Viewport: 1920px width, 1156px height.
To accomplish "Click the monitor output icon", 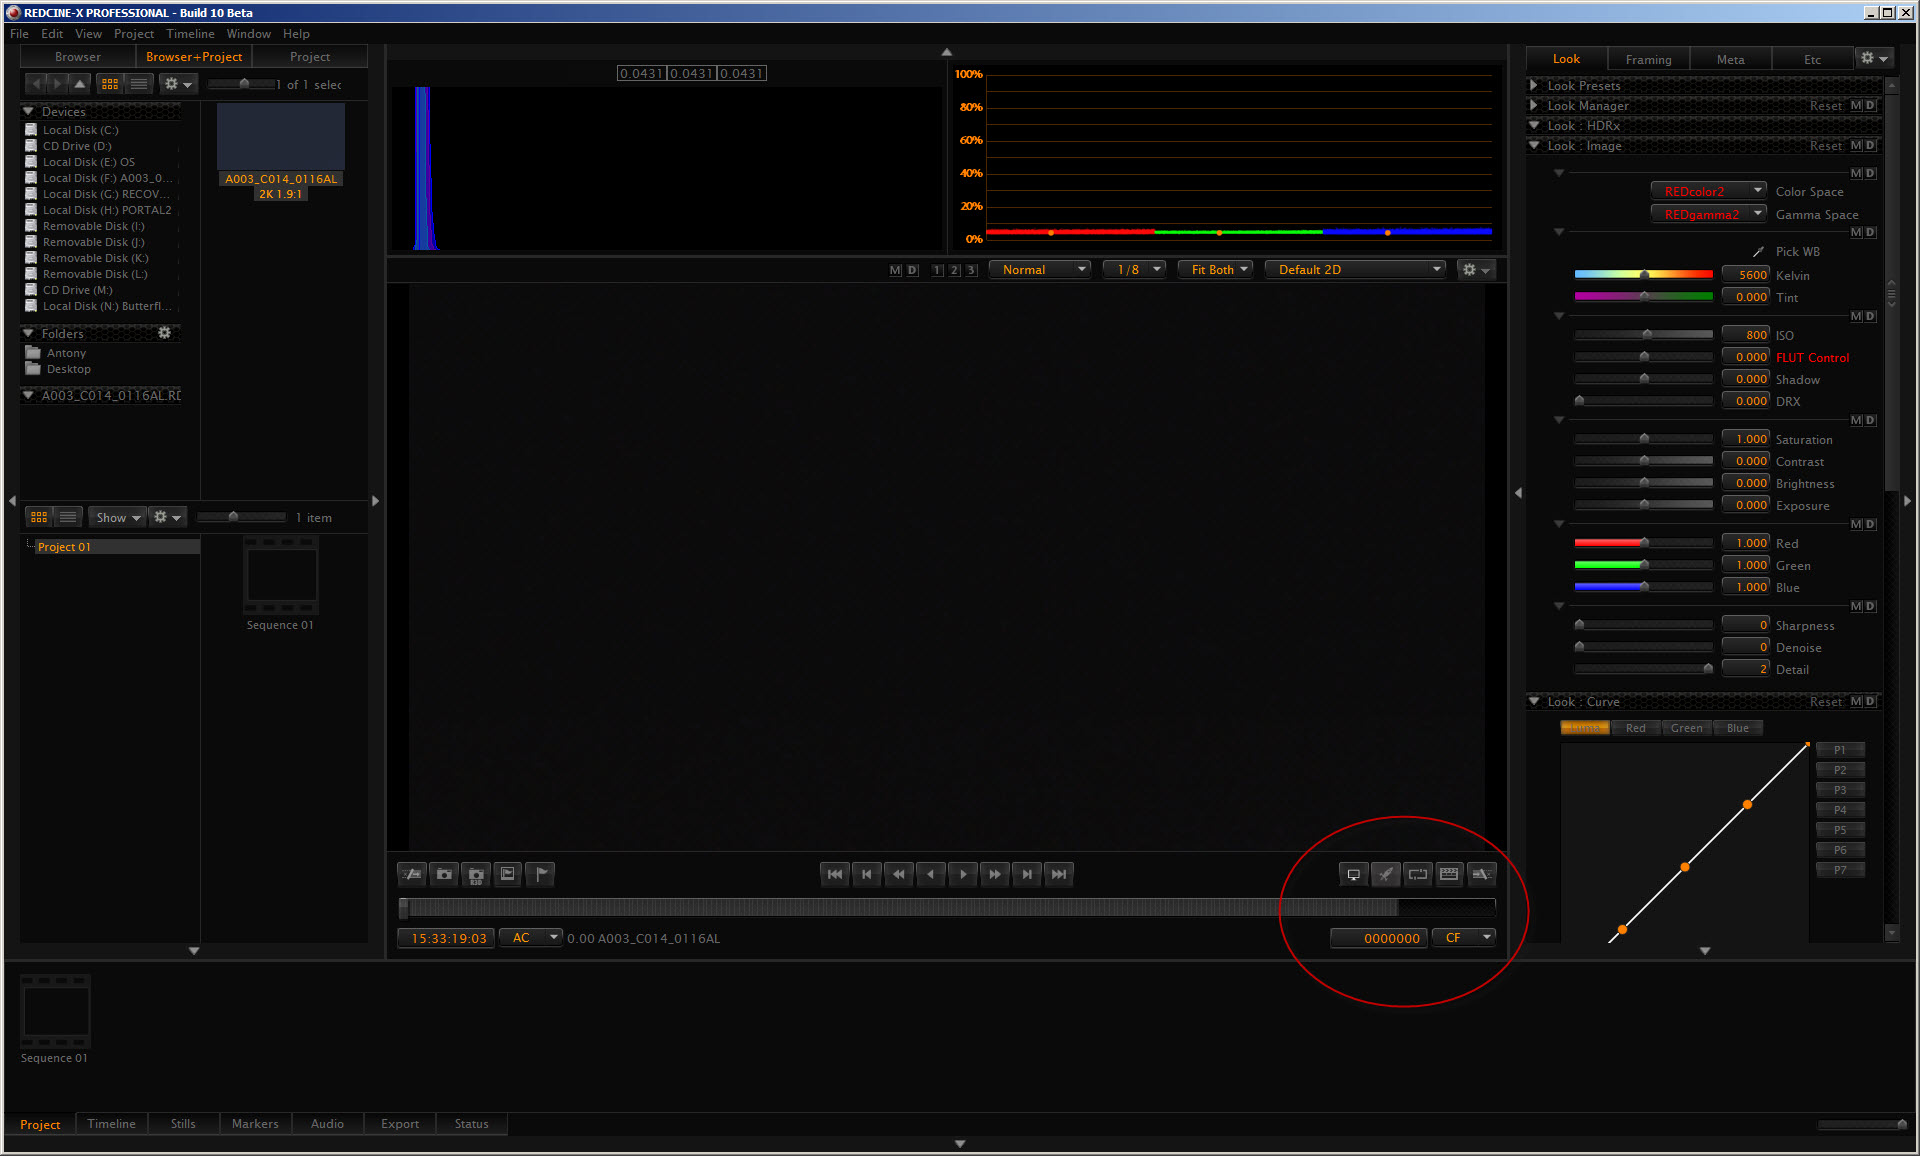I will (x=1353, y=874).
